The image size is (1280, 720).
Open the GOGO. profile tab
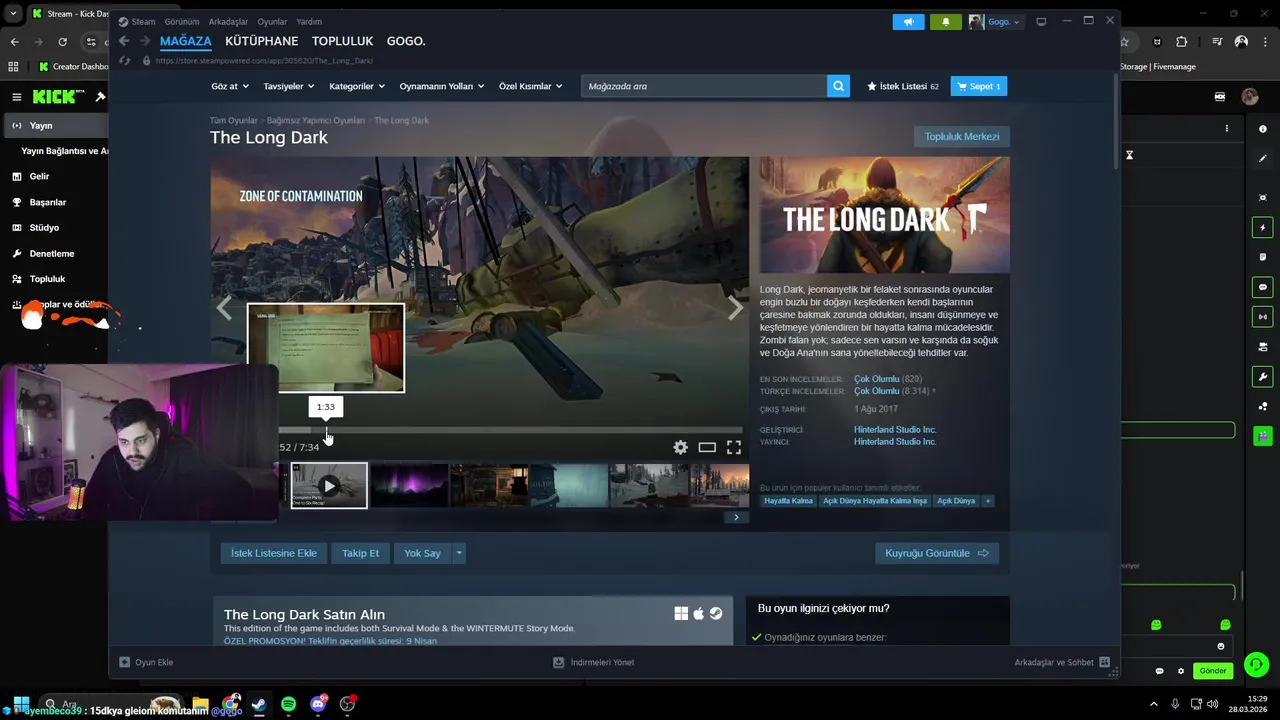(406, 41)
